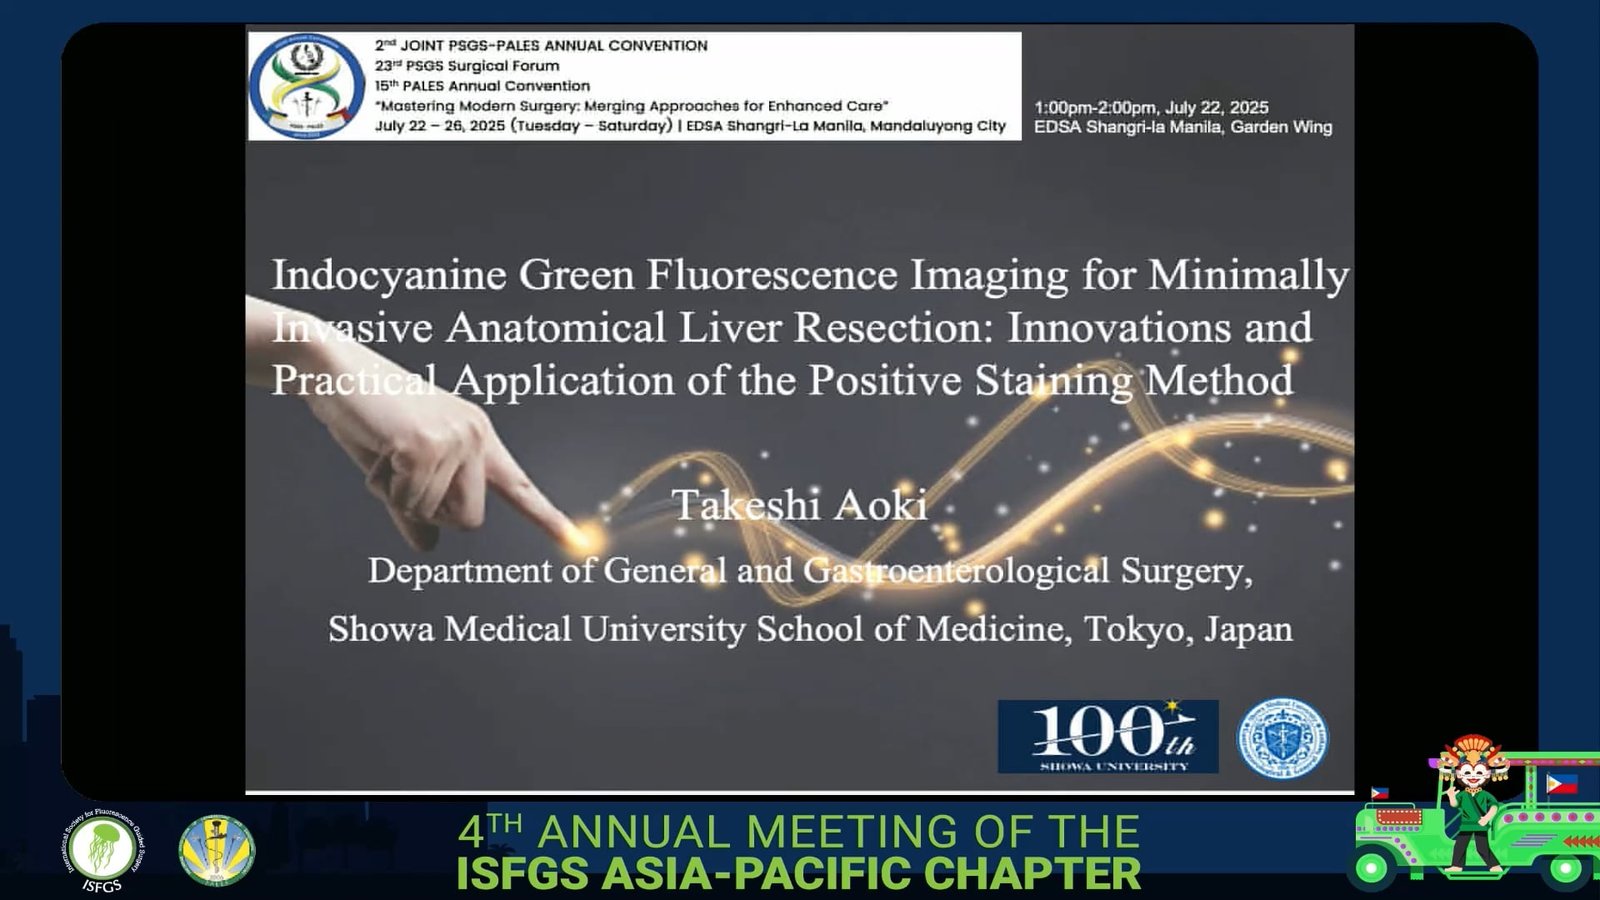Click the green jeepney front wheel
1600x900 pixels.
[1372, 870]
